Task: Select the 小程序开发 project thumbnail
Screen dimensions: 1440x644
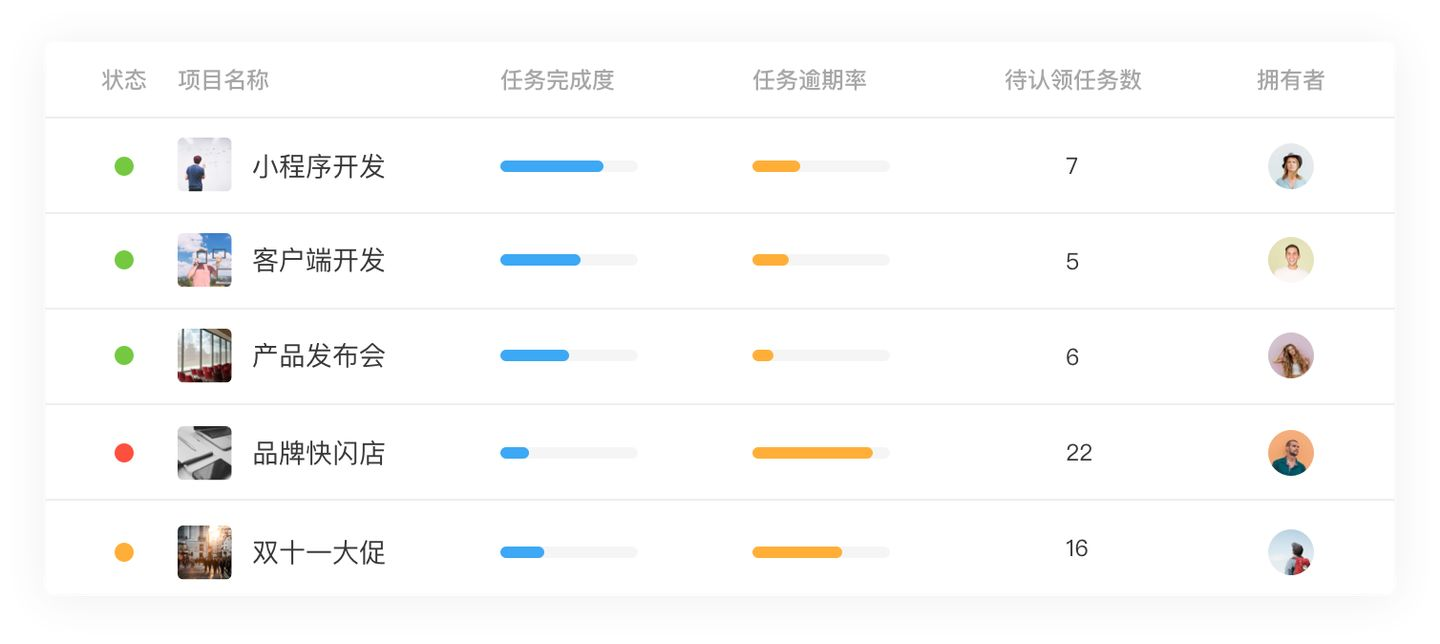Action: tap(204, 165)
